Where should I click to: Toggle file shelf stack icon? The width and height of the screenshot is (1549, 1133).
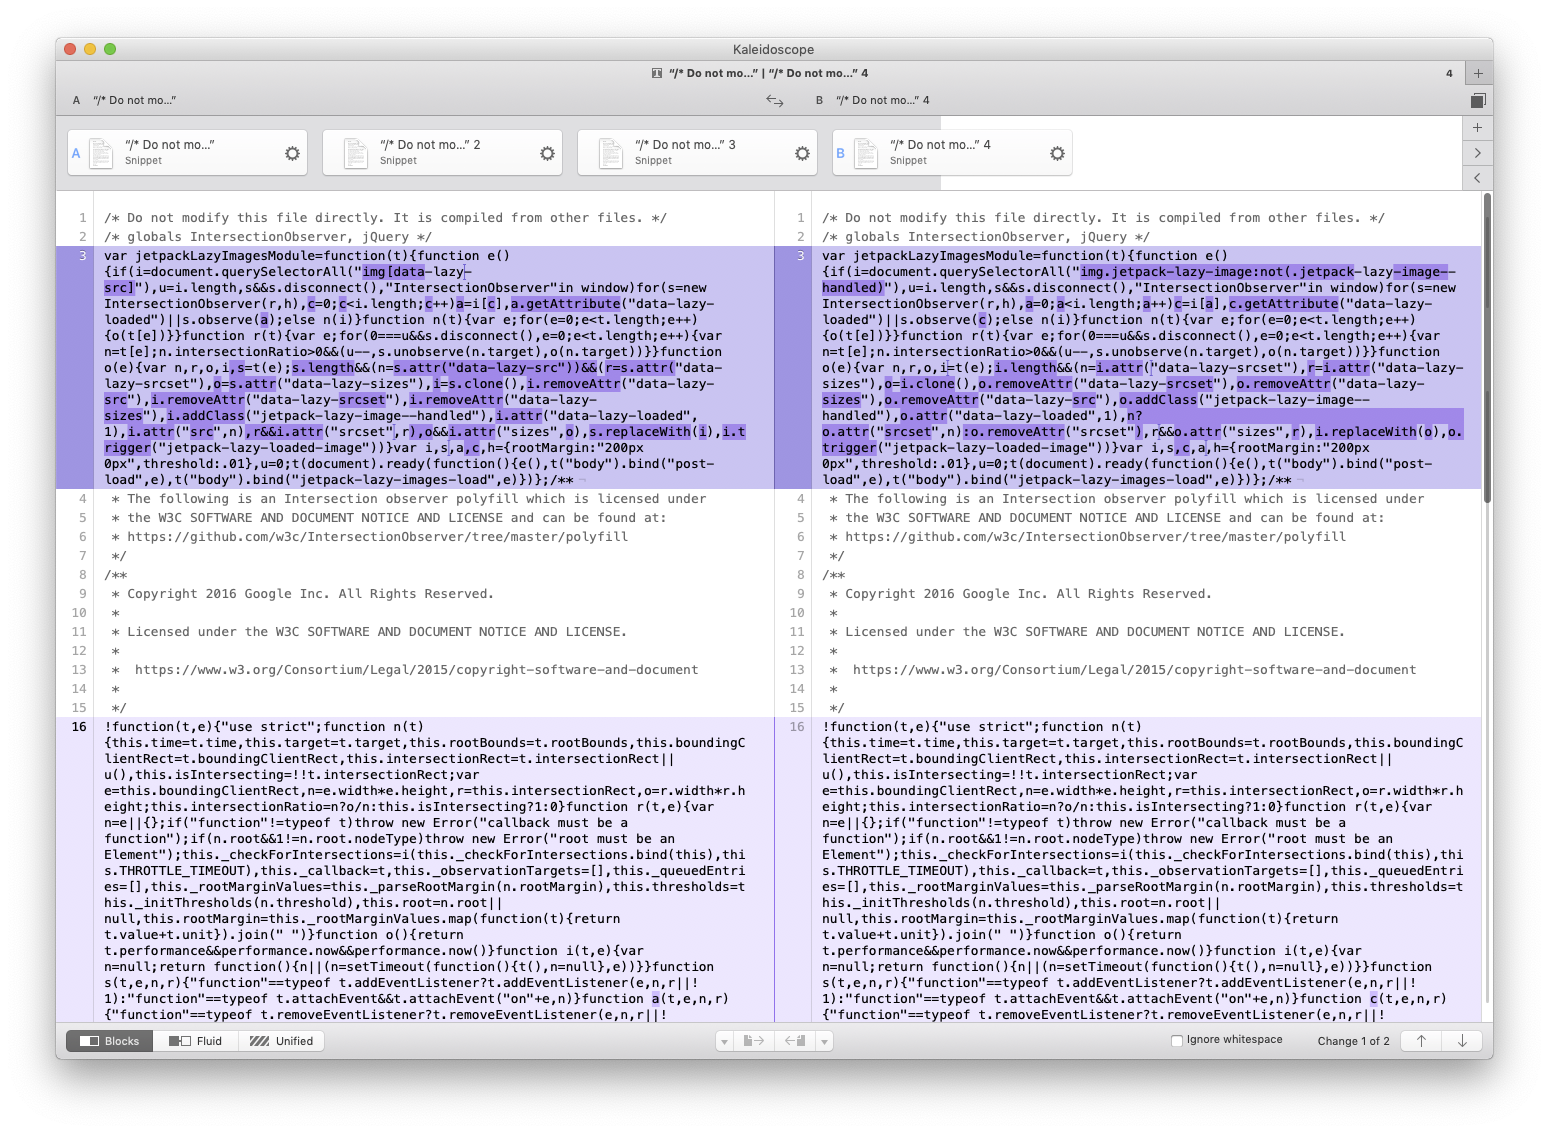tap(1478, 100)
